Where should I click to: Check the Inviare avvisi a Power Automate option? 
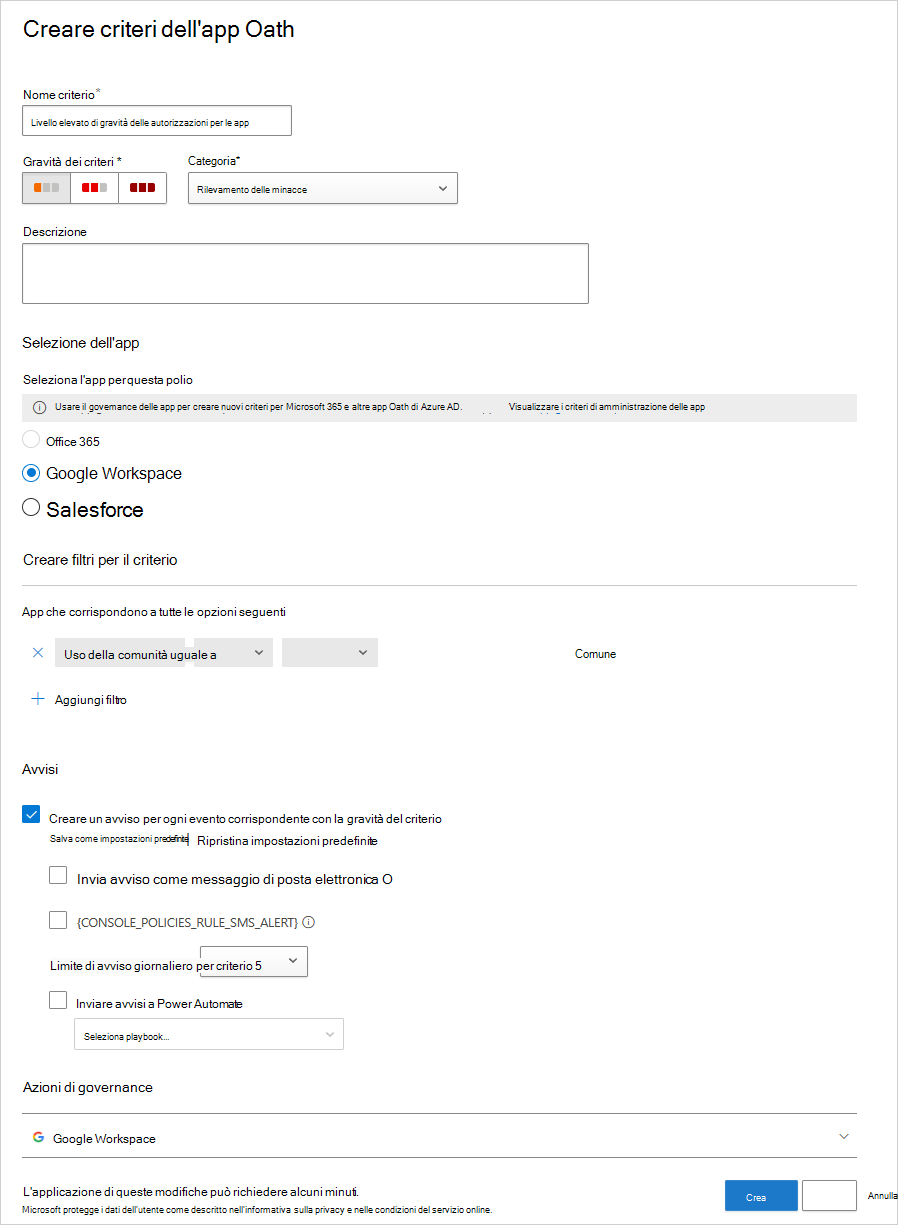pos(58,1000)
